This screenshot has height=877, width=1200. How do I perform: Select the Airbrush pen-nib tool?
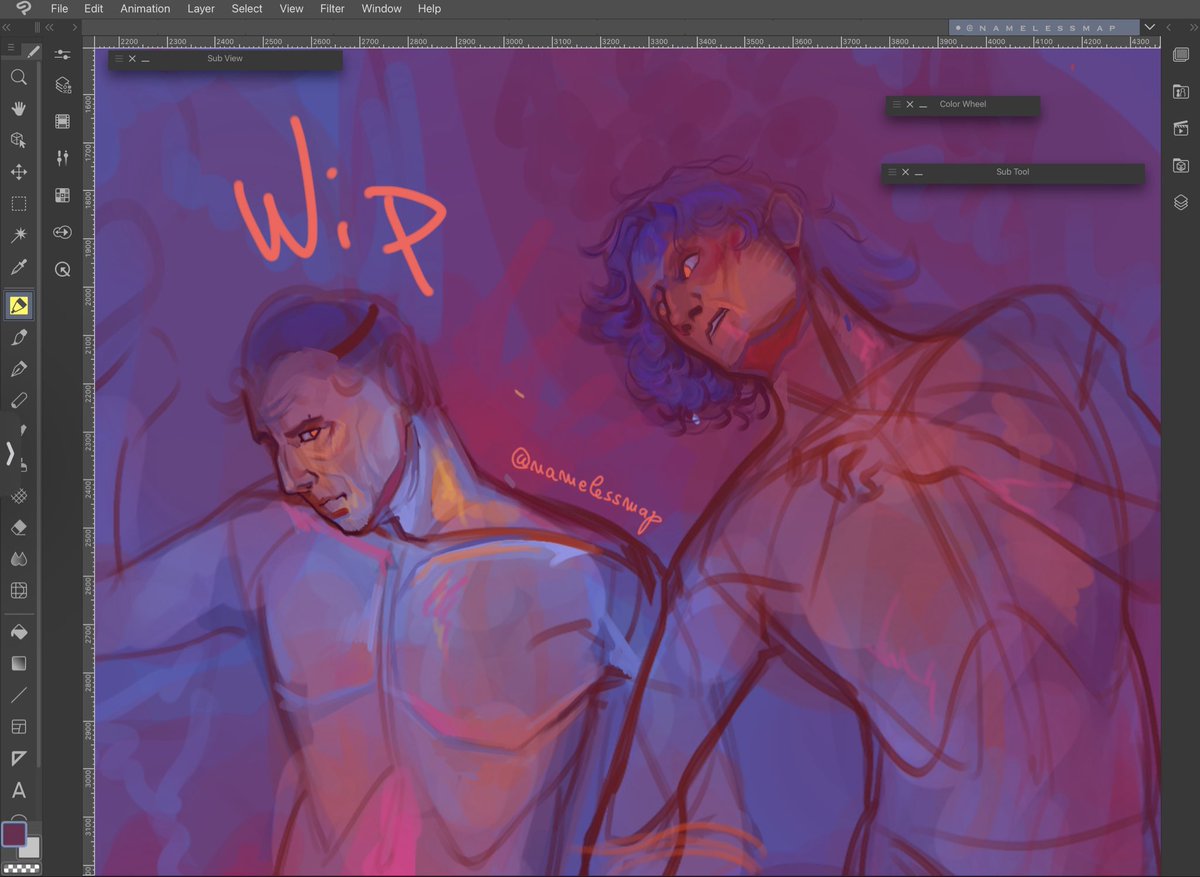tap(18, 369)
